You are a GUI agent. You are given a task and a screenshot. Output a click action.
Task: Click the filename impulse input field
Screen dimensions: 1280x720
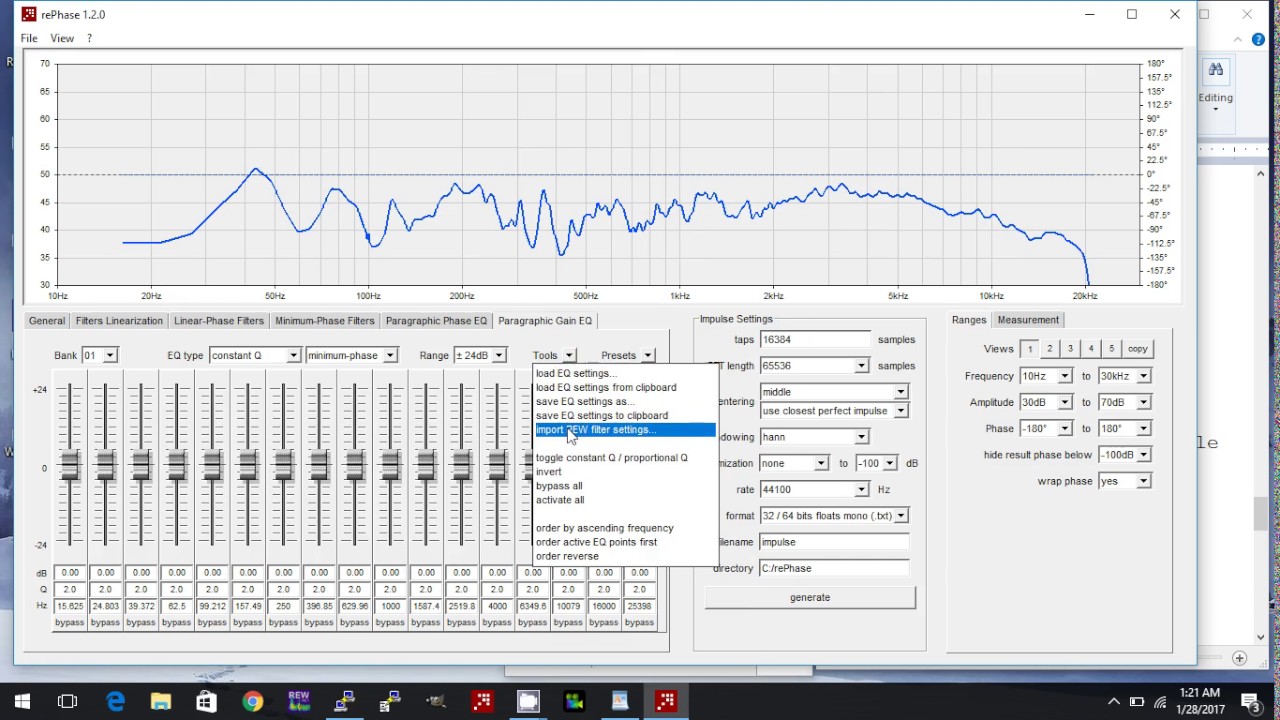(x=834, y=542)
